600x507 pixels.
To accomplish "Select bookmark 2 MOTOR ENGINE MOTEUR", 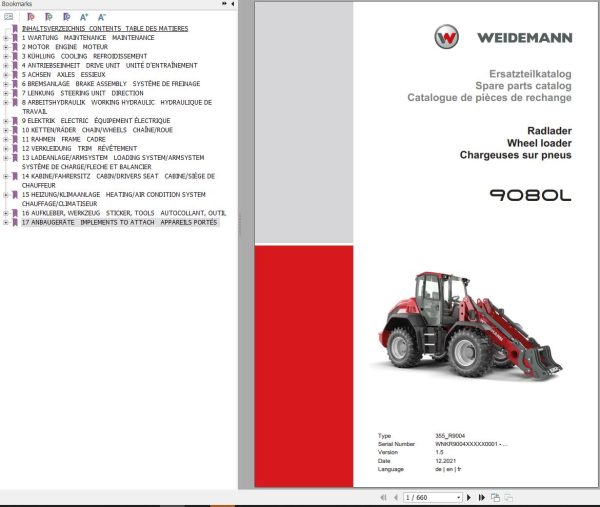I will click(65, 47).
